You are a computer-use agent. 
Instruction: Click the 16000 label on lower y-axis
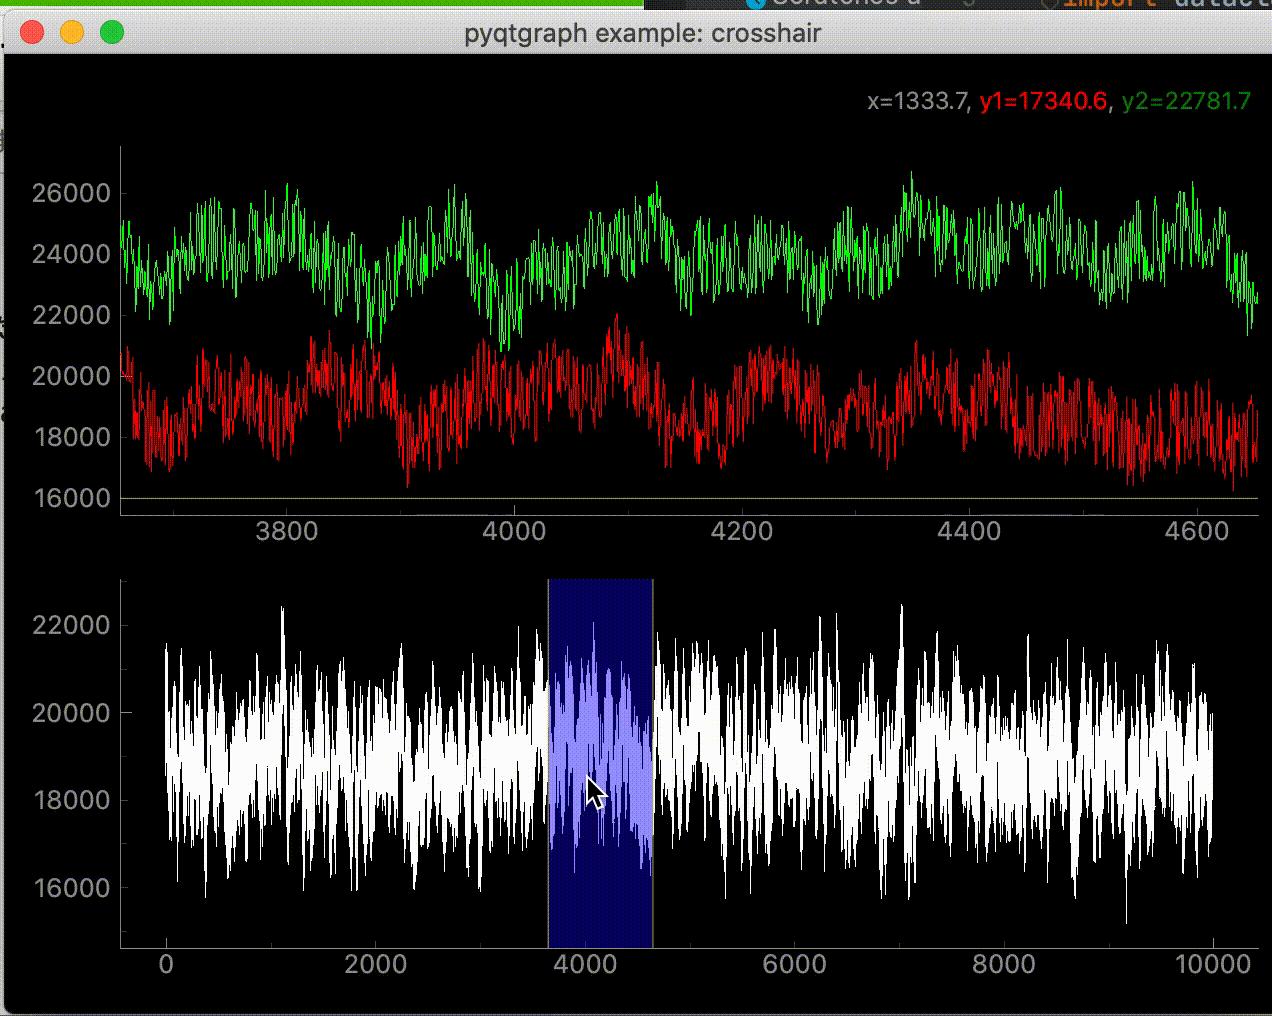coord(71,888)
